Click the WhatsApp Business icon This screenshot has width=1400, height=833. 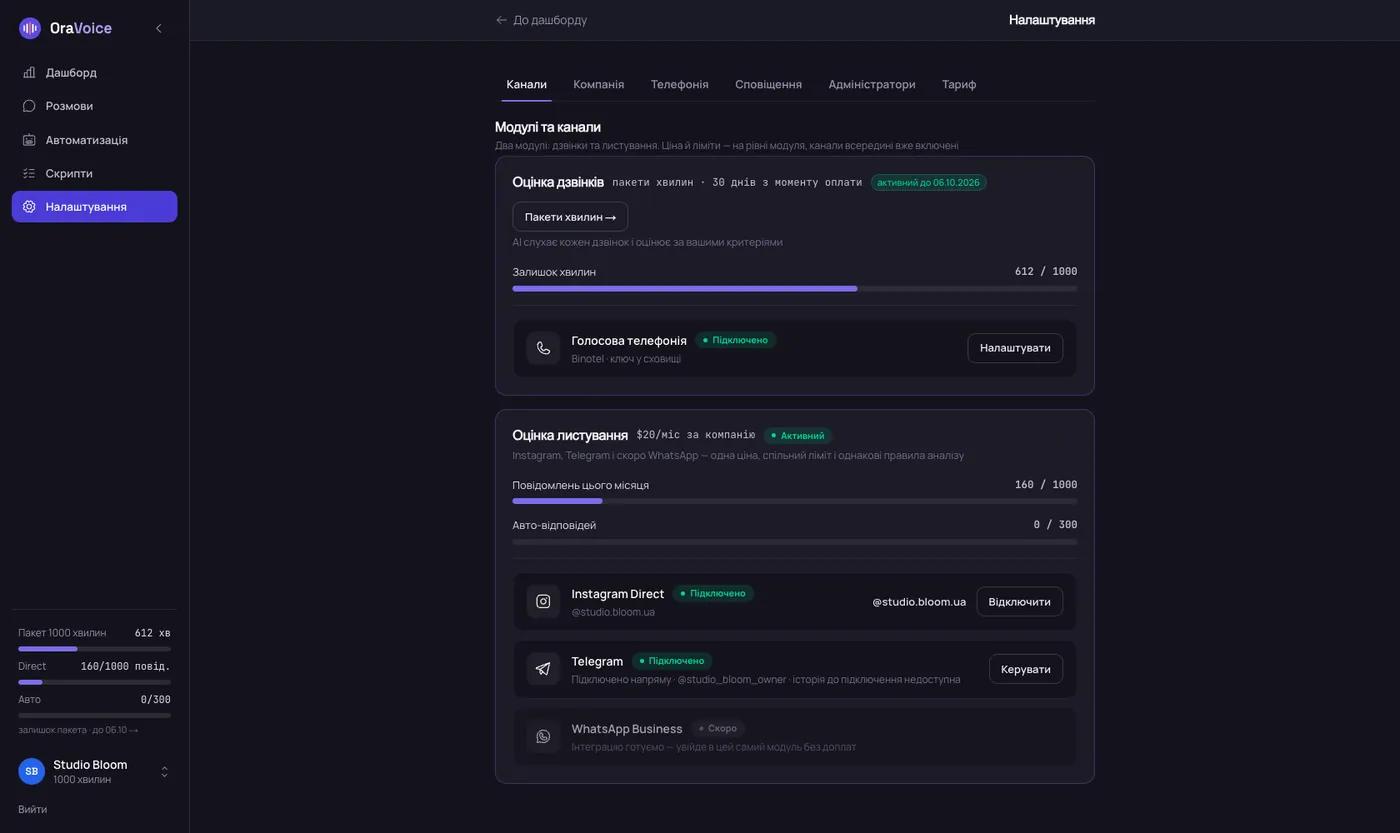coord(543,737)
